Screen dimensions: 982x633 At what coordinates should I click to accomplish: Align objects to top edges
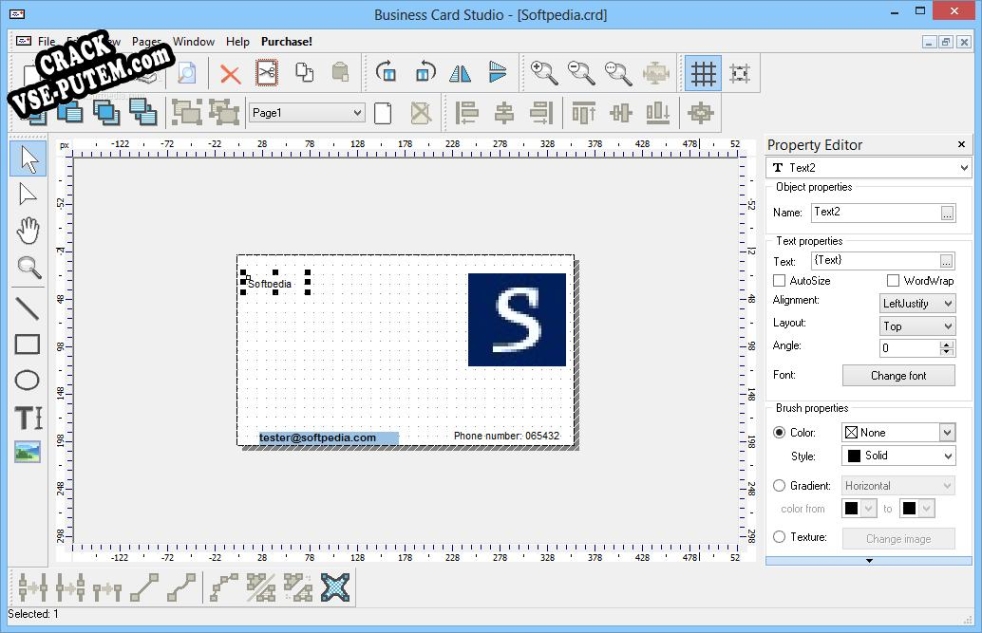coord(583,113)
